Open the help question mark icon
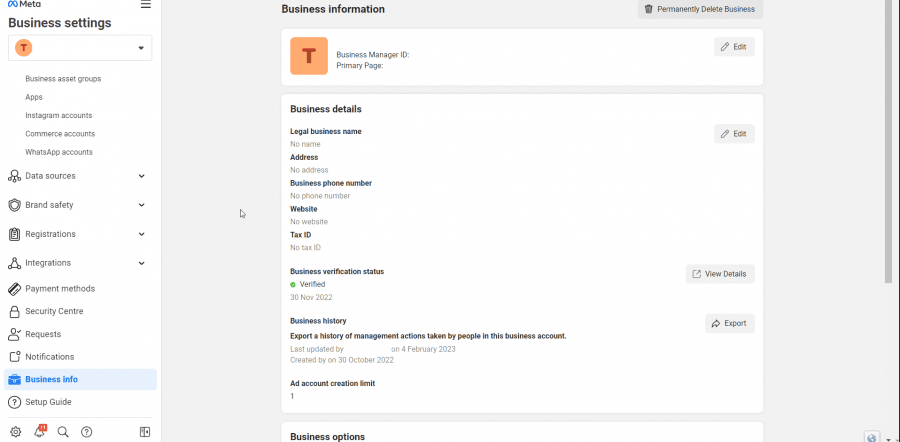900x442 pixels. point(87,432)
